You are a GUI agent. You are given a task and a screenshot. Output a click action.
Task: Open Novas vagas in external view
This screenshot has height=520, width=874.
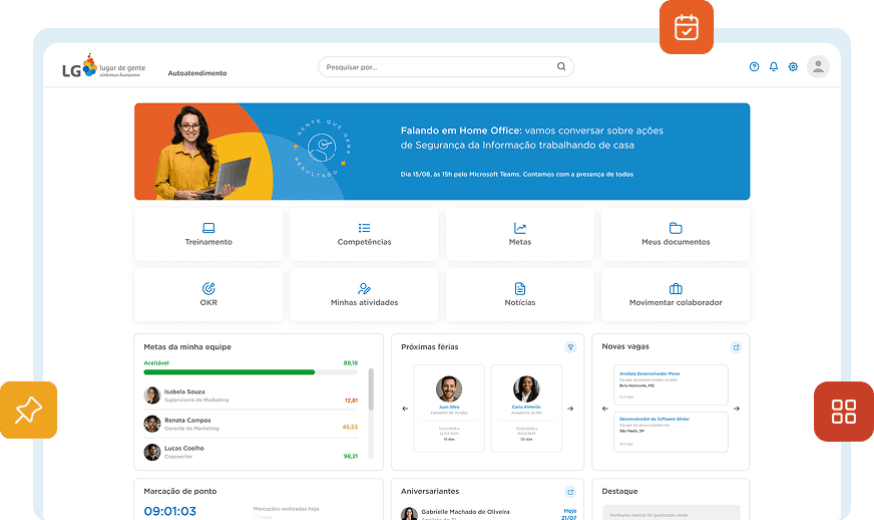coord(736,347)
